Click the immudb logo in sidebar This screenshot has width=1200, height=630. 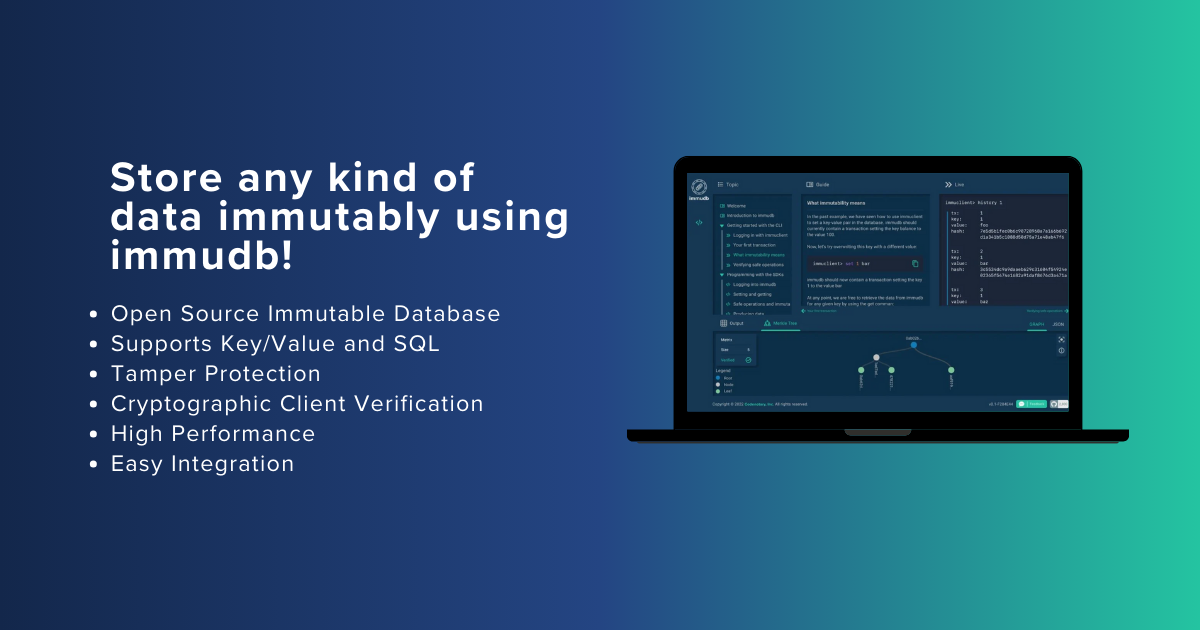click(700, 186)
